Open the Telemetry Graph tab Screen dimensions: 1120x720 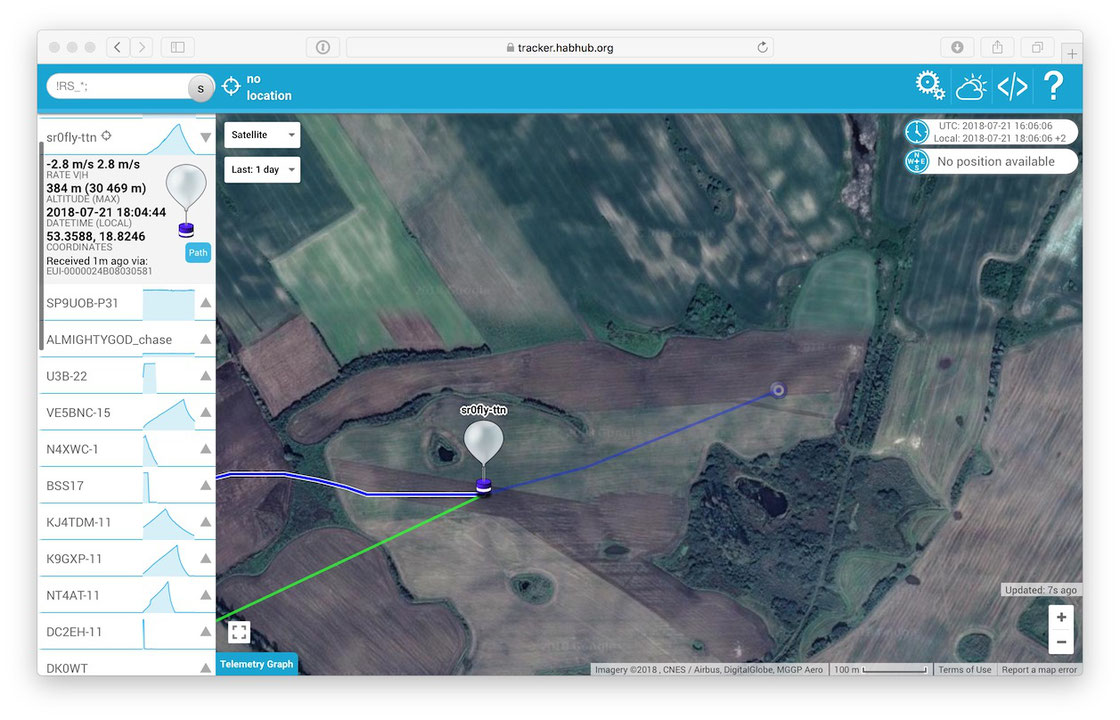(x=256, y=664)
